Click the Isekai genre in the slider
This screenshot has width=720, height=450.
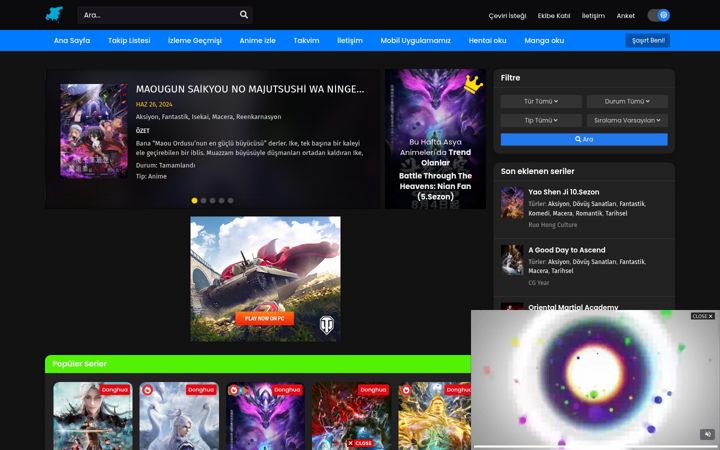199,117
